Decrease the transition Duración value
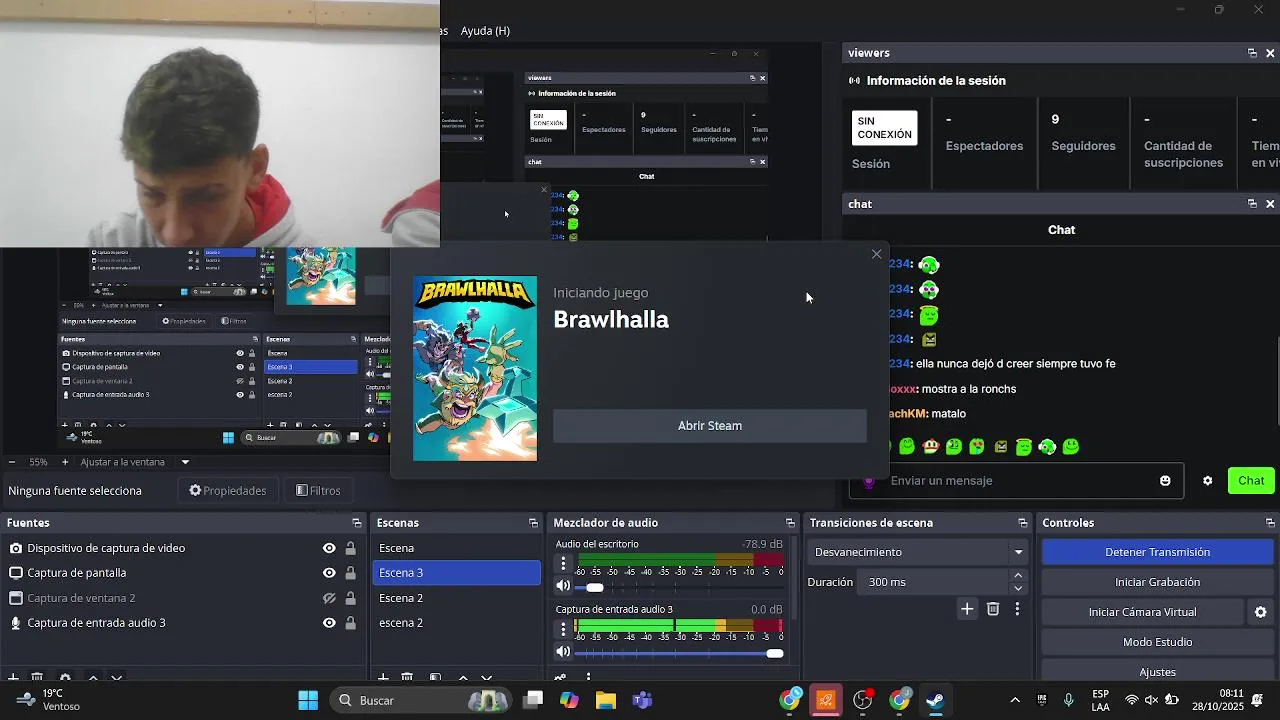 click(x=1018, y=588)
